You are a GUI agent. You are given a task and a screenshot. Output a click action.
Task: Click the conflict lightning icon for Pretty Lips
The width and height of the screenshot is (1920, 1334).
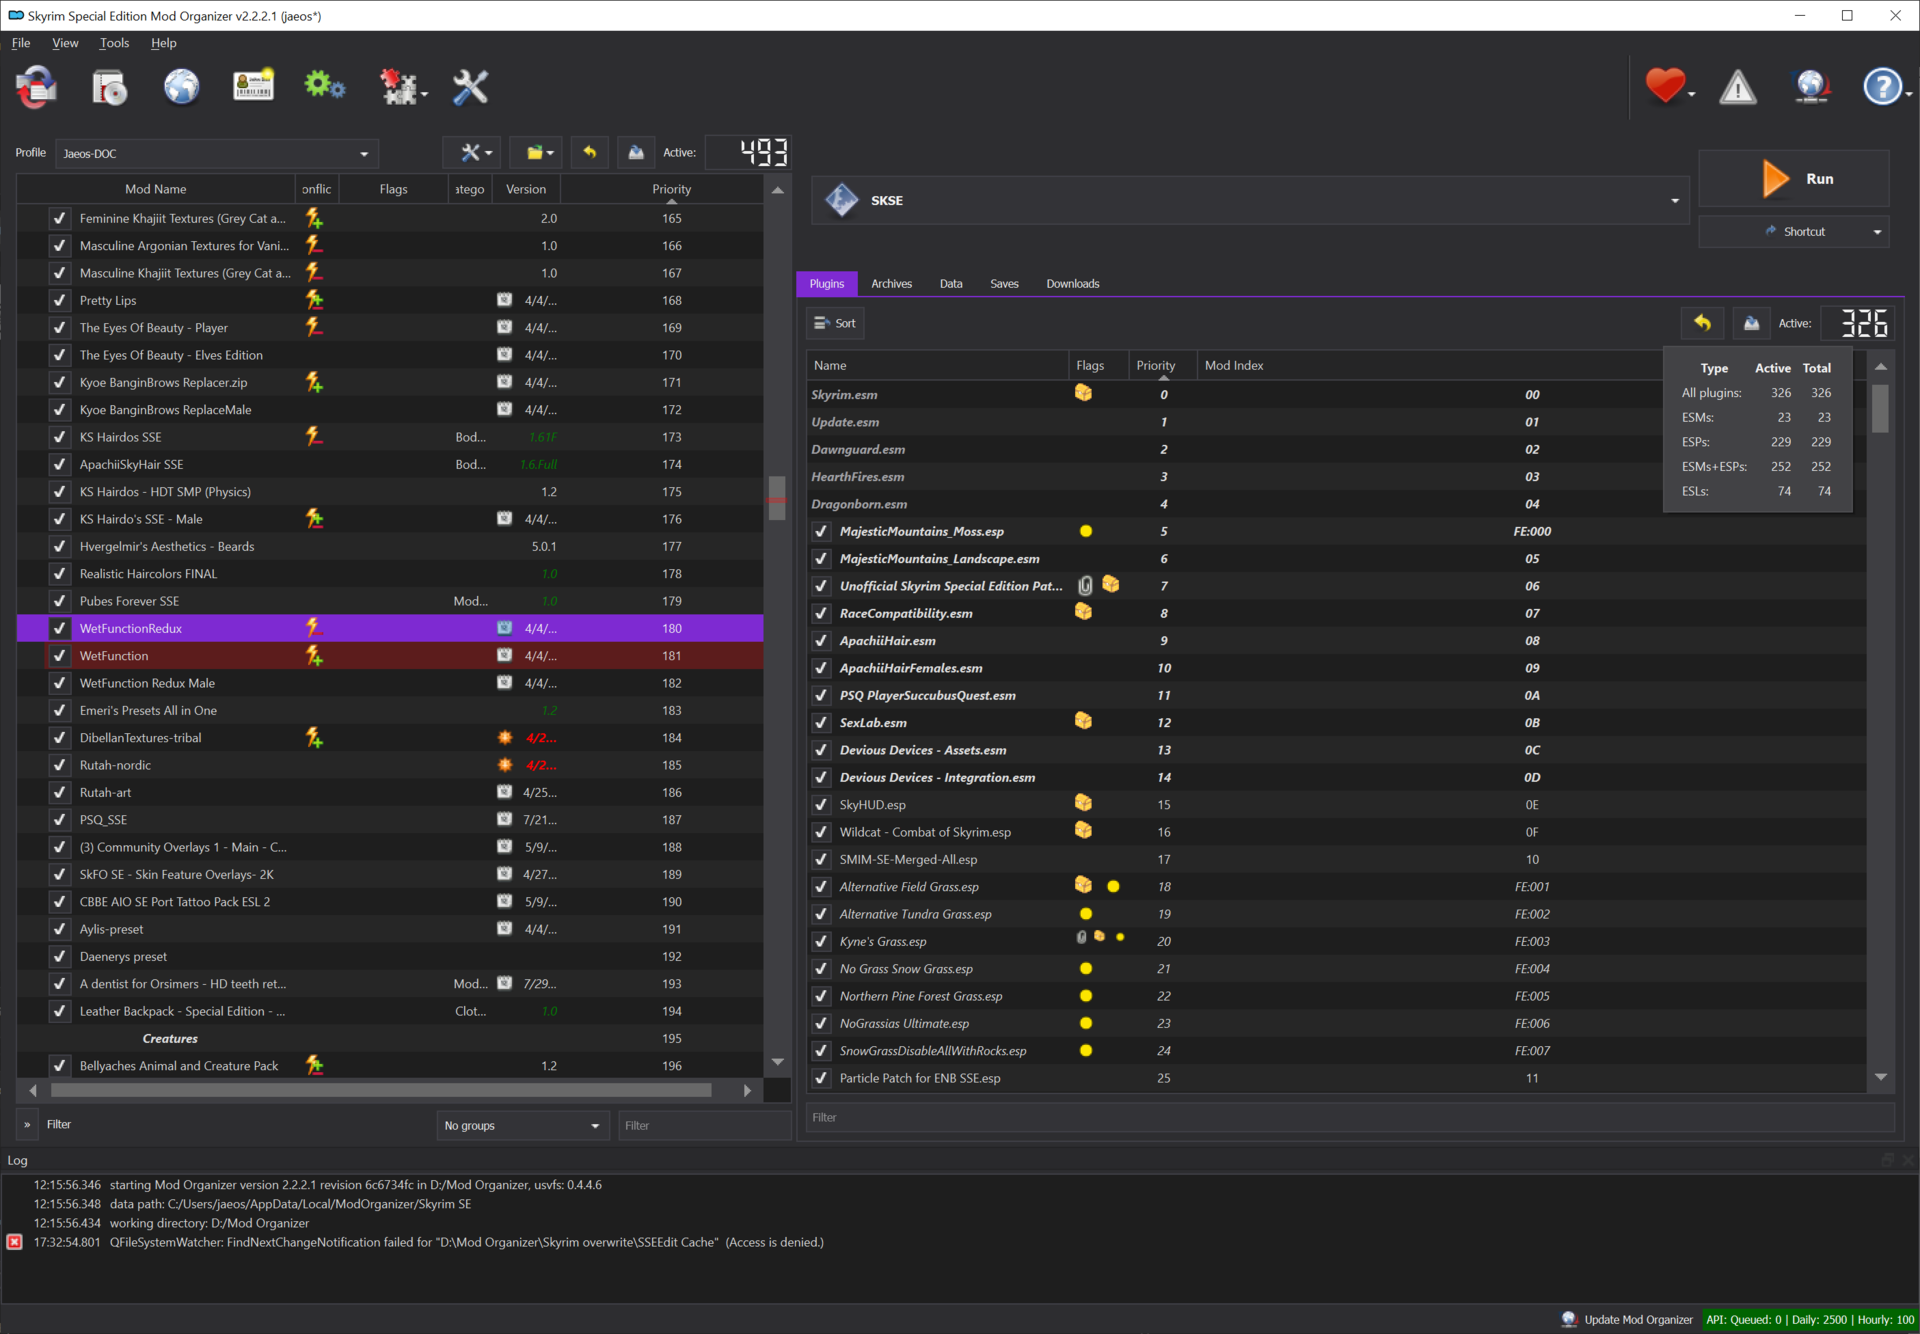coord(314,300)
